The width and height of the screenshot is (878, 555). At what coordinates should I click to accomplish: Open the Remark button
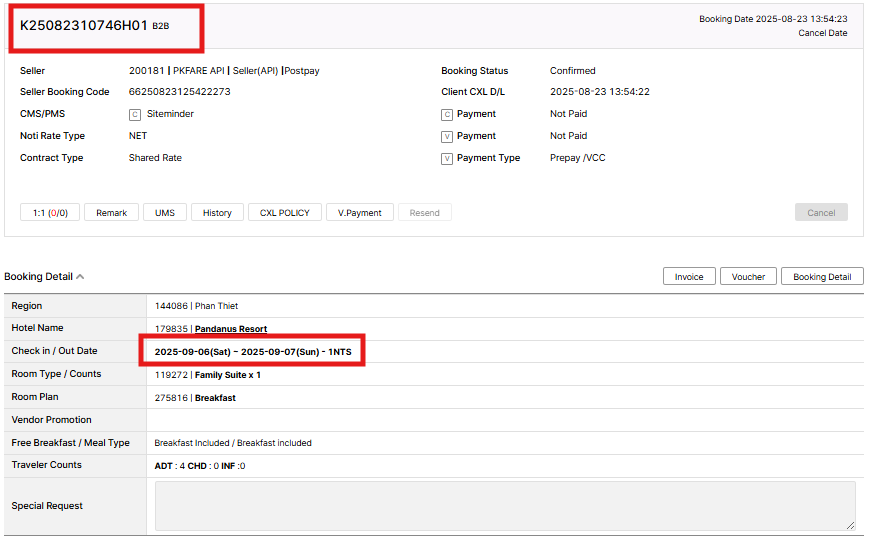point(111,213)
